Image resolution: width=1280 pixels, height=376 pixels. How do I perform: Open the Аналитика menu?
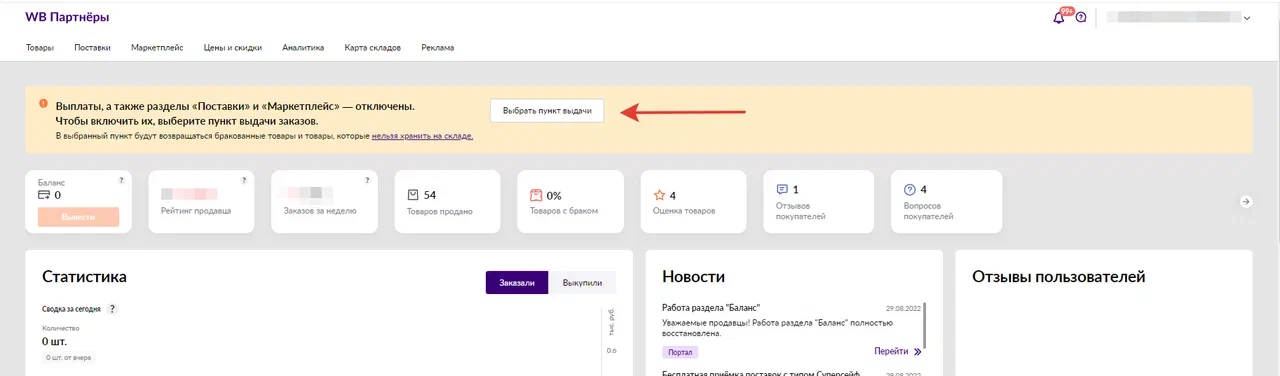pyautogui.click(x=303, y=48)
